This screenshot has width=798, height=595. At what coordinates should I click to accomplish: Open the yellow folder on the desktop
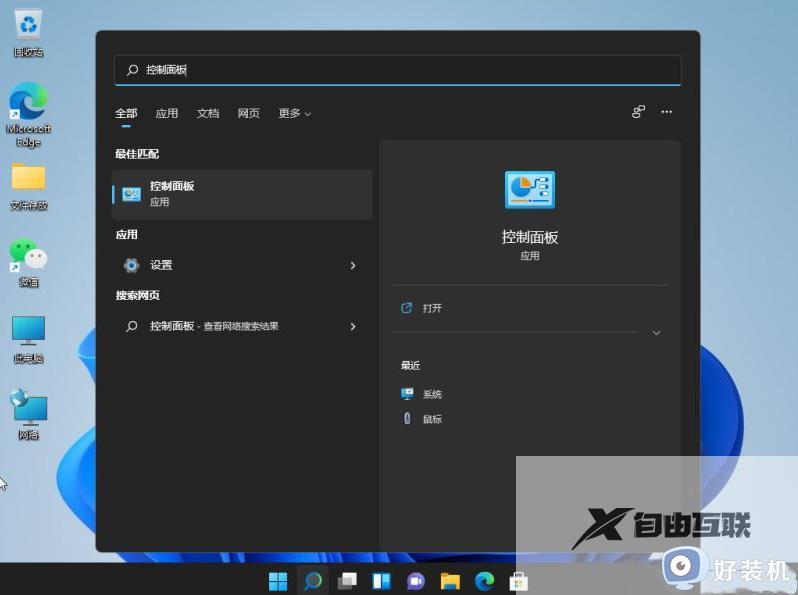pyautogui.click(x=28, y=186)
